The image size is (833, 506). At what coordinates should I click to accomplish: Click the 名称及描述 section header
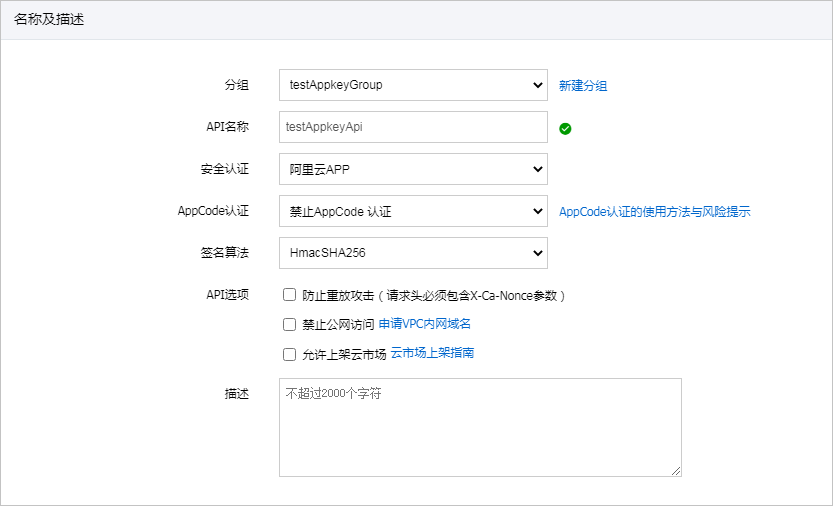[49, 20]
